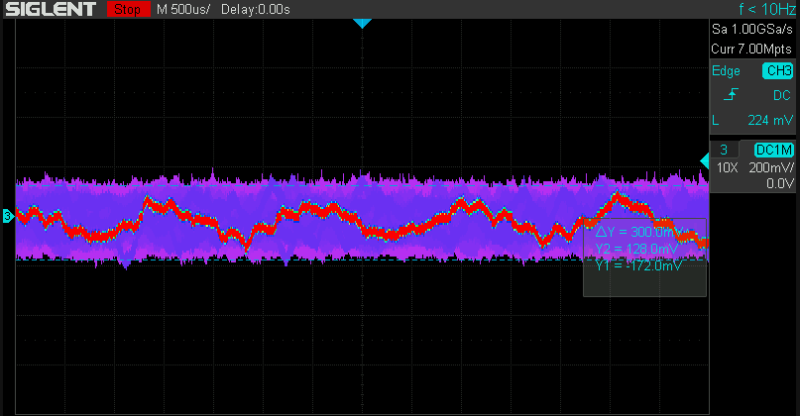Click the Sa 1.00GSa/s sample rate readout
The width and height of the screenshot is (800, 416).
pyautogui.click(x=752, y=32)
